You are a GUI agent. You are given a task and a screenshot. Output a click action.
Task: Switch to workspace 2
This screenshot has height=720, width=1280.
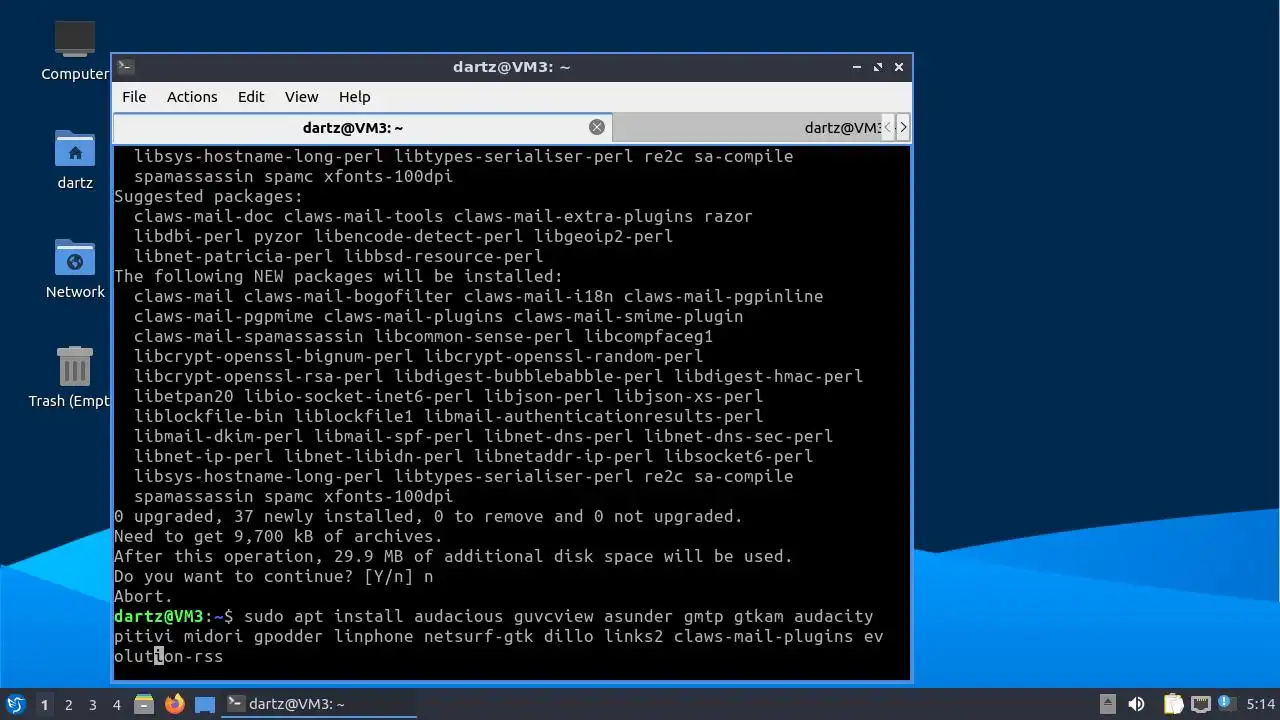point(68,704)
